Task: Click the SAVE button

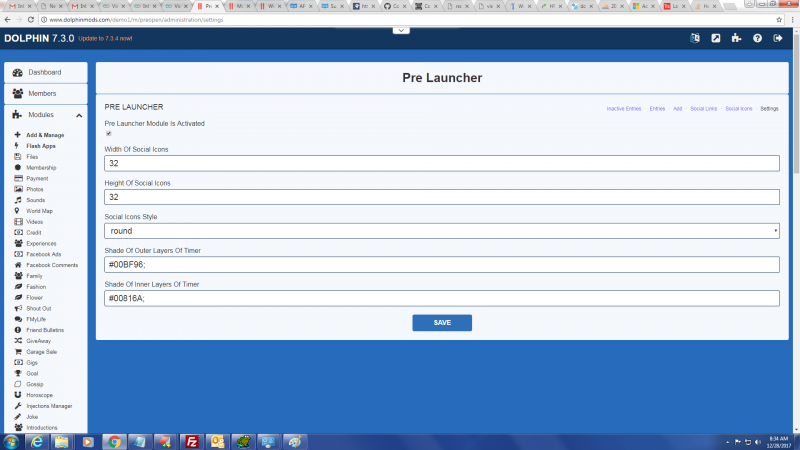Action: [442, 322]
